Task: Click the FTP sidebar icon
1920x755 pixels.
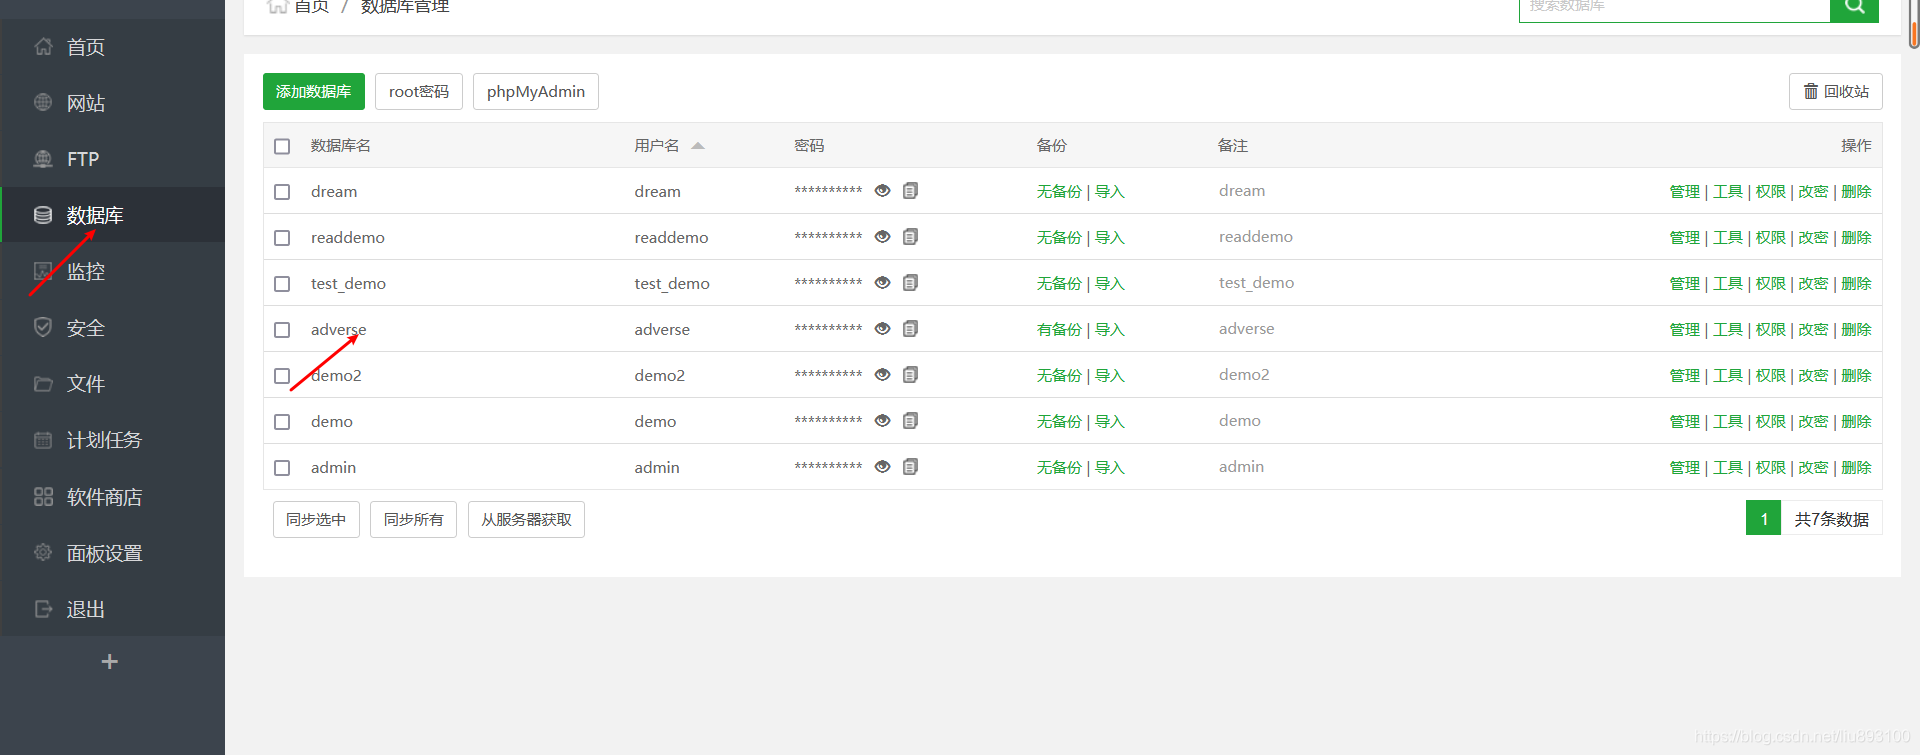Action: 43,158
